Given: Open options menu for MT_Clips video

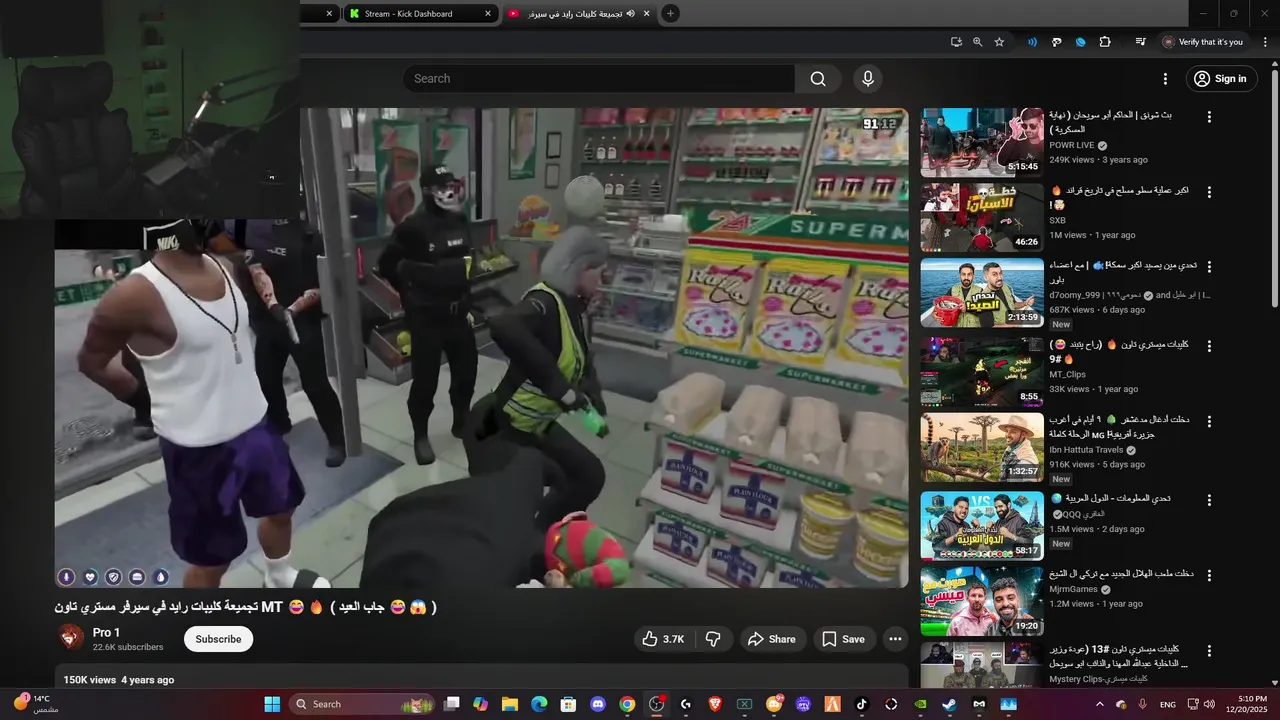Looking at the screenshot, I should click(1209, 346).
